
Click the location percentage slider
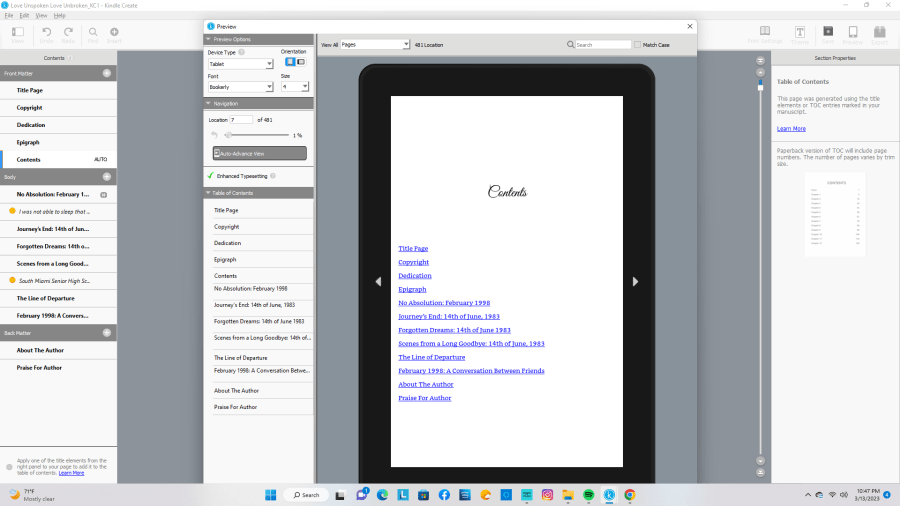257,134
